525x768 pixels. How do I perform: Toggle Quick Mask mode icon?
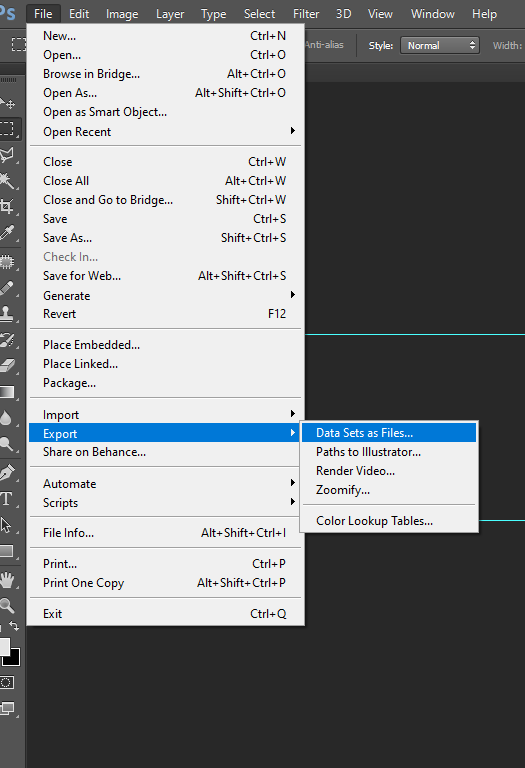[x=7, y=682]
